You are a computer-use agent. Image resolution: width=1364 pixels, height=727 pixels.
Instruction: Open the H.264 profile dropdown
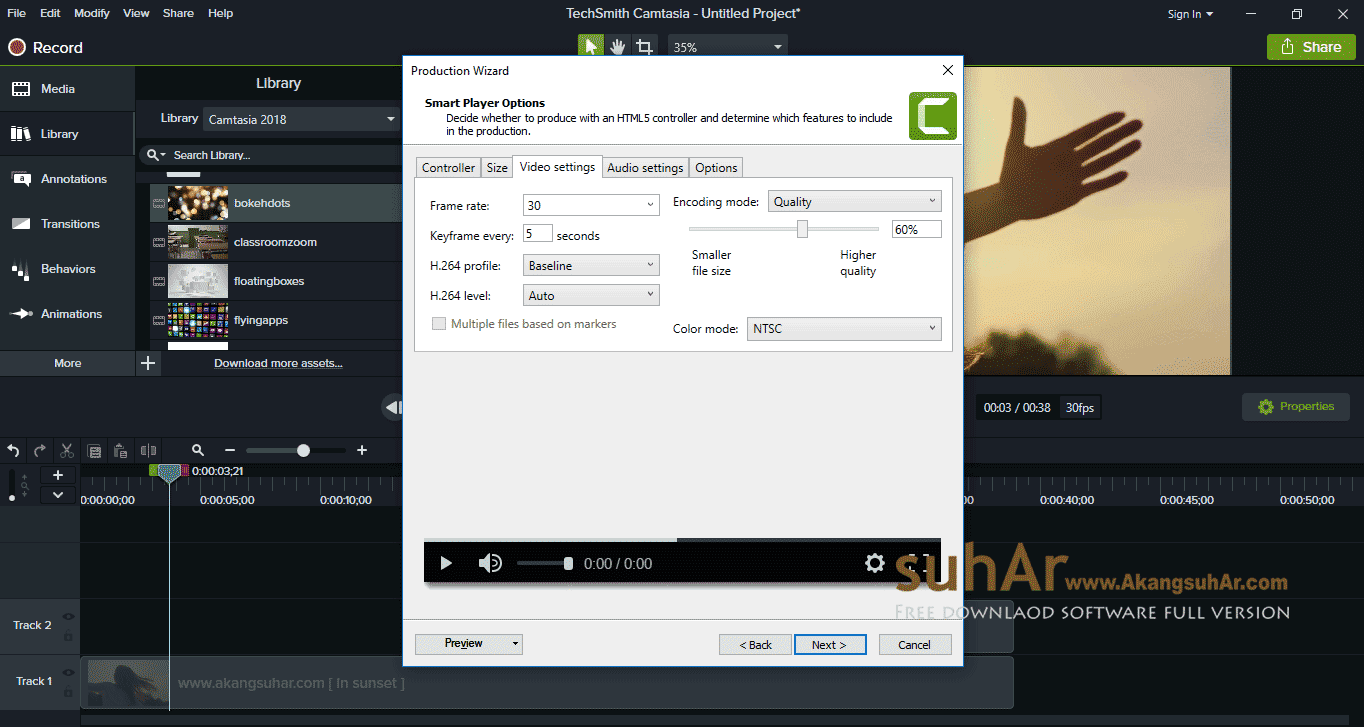tap(591, 265)
